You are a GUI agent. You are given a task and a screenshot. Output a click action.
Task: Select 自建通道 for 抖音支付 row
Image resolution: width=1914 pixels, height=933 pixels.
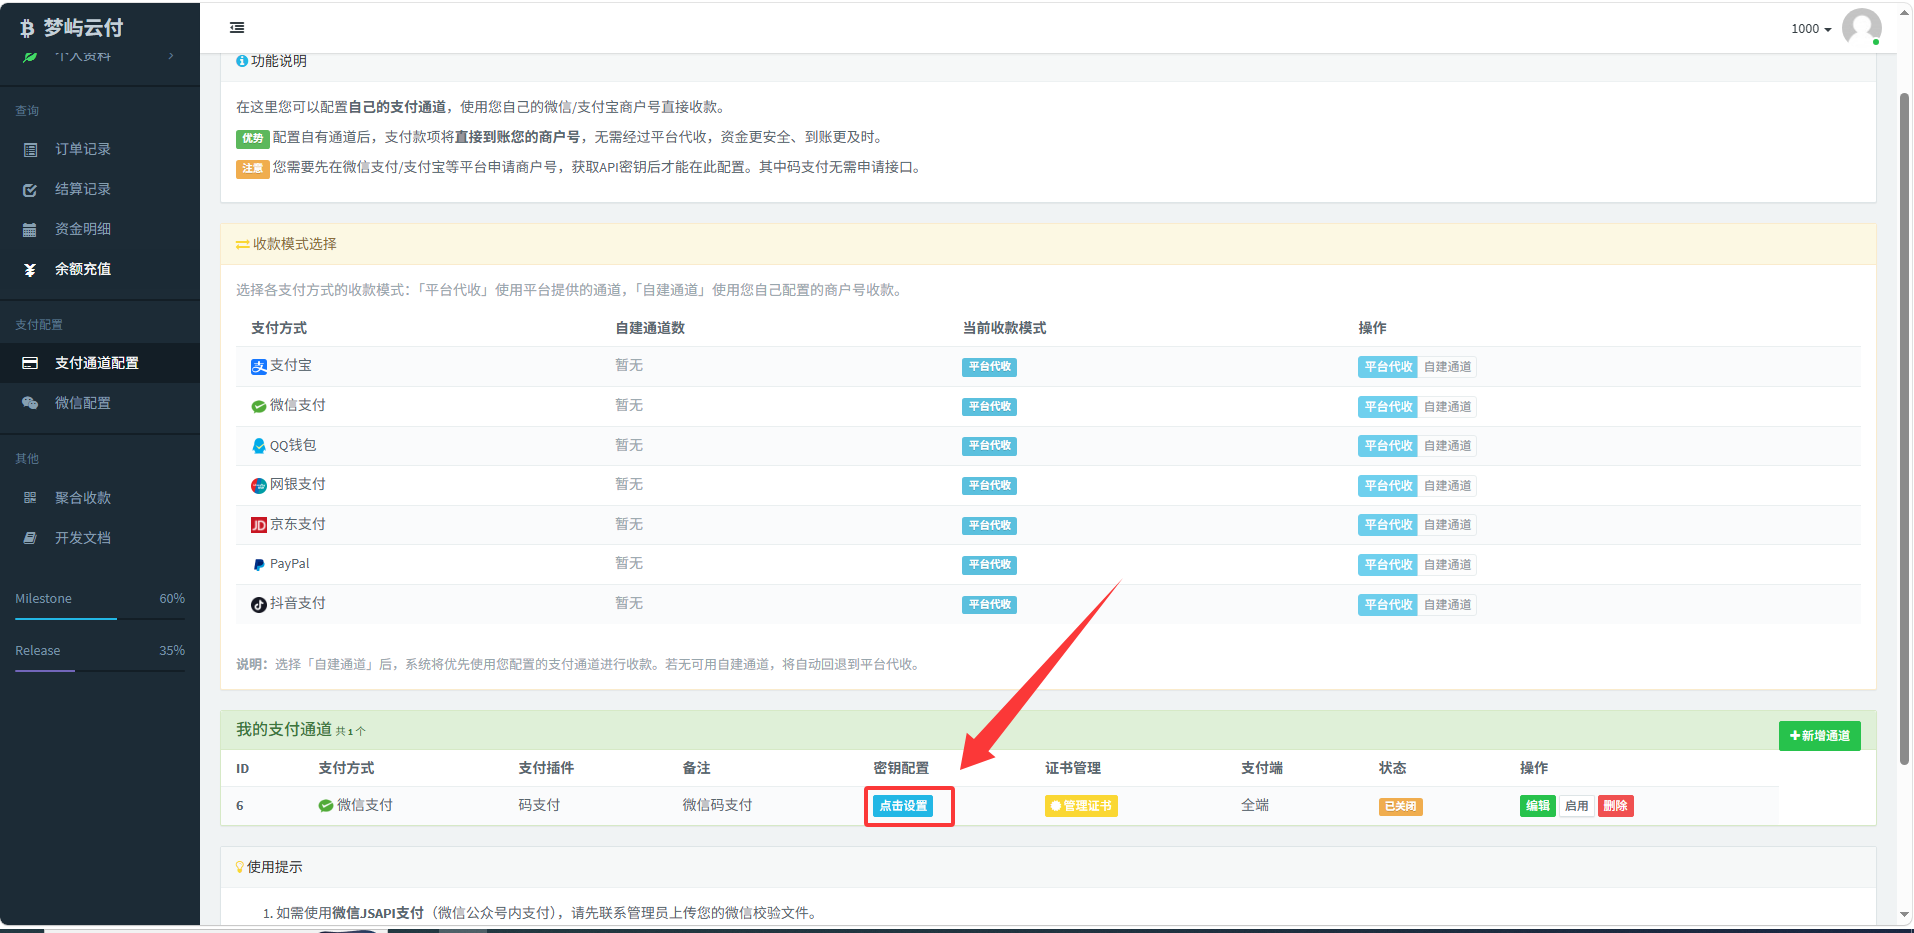point(1447,604)
